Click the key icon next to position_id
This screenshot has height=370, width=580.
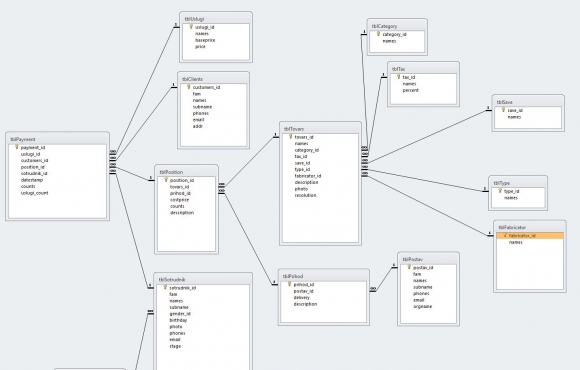click(166, 180)
